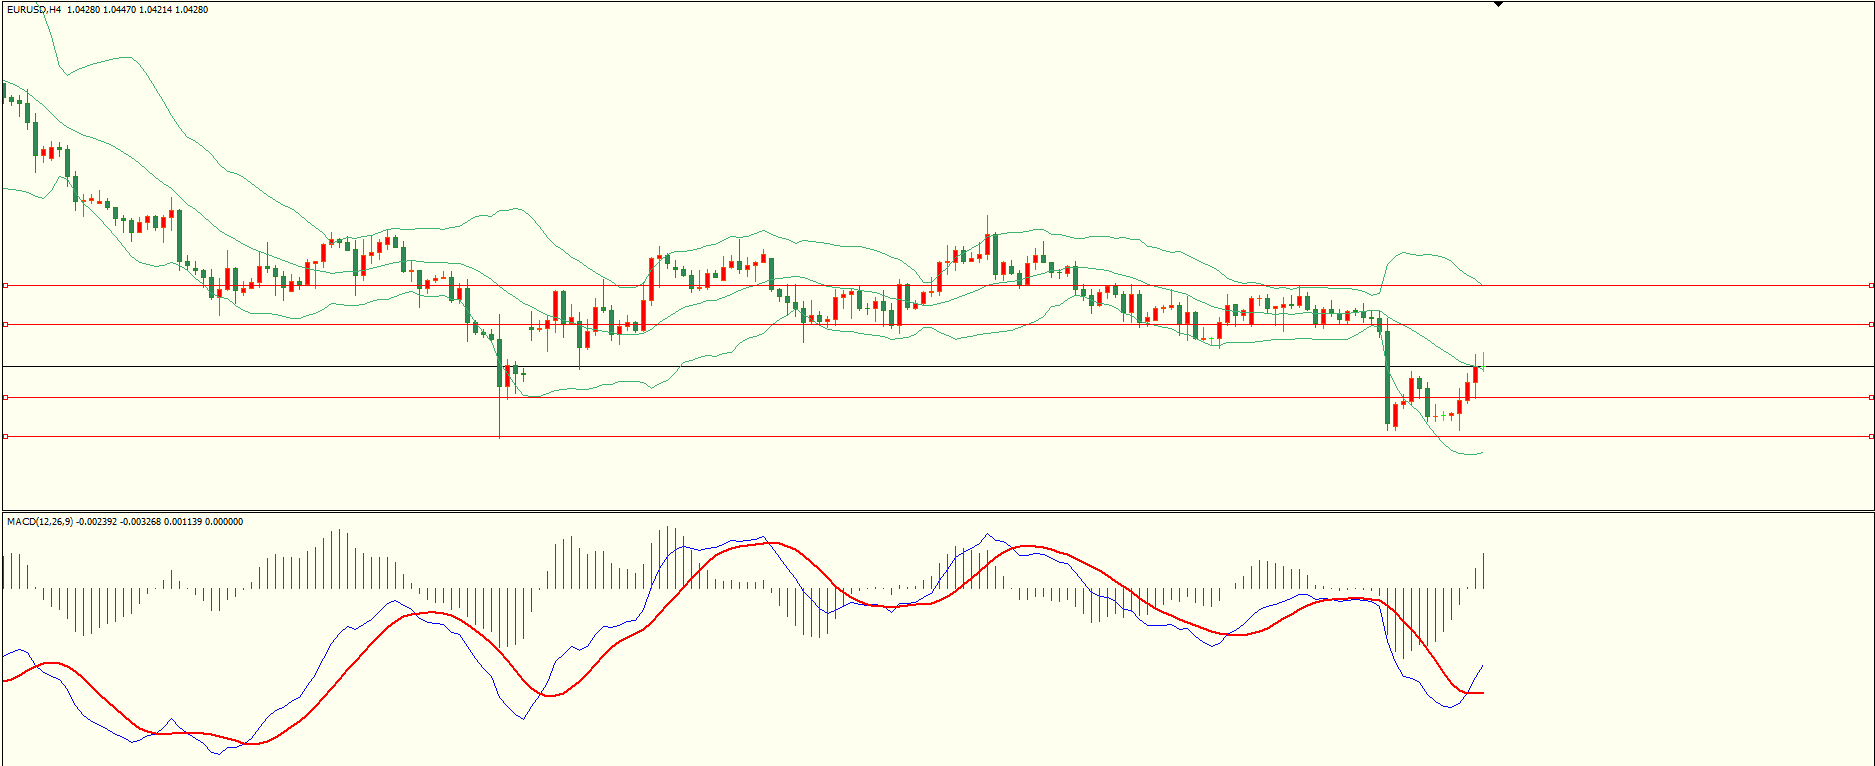Screen dimensions: 1875x766
Task: Select the topmost black horizontal line
Action: pyautogui.click(x=937, y=286)
